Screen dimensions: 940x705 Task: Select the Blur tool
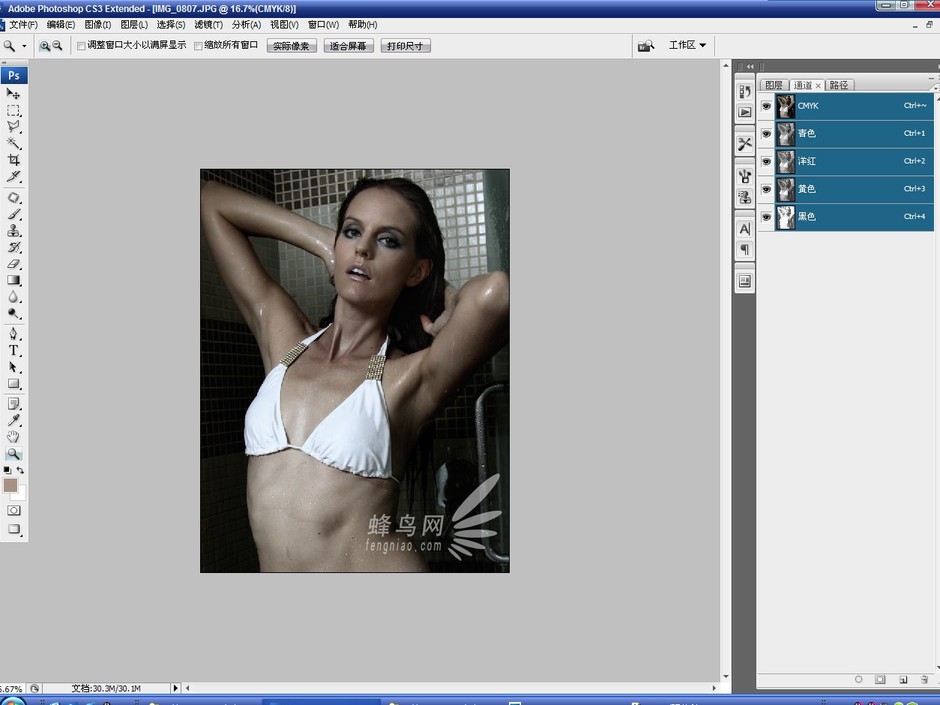click(x=13, y=297)
